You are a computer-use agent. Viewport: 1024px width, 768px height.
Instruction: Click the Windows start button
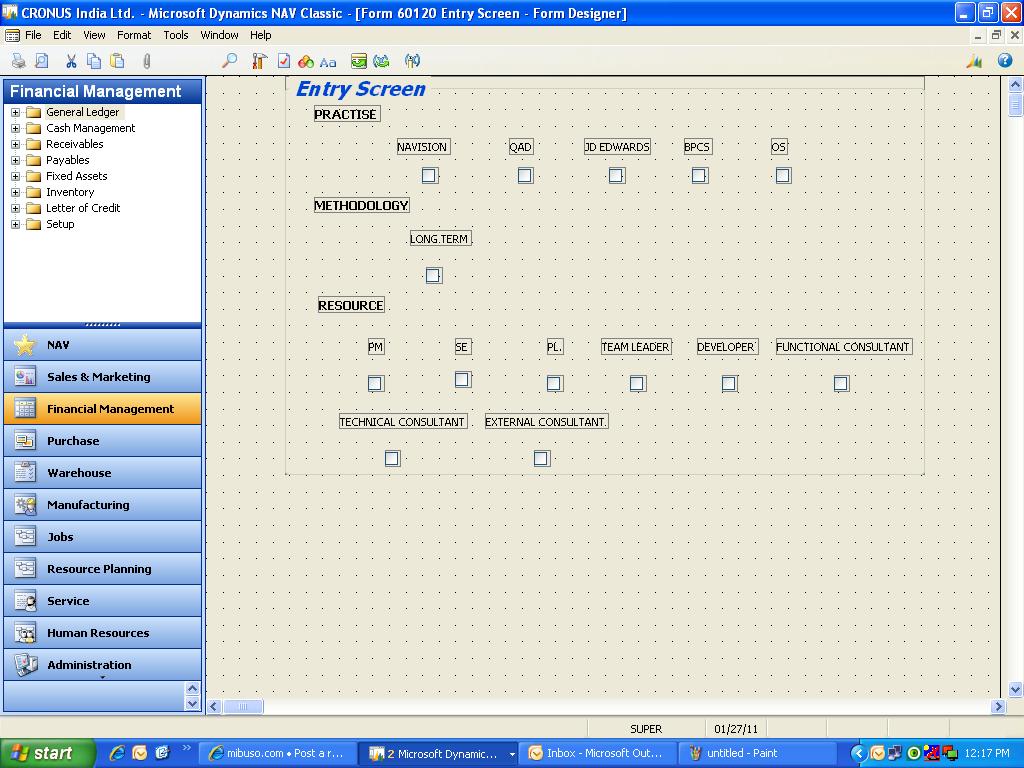coord(48,753)
